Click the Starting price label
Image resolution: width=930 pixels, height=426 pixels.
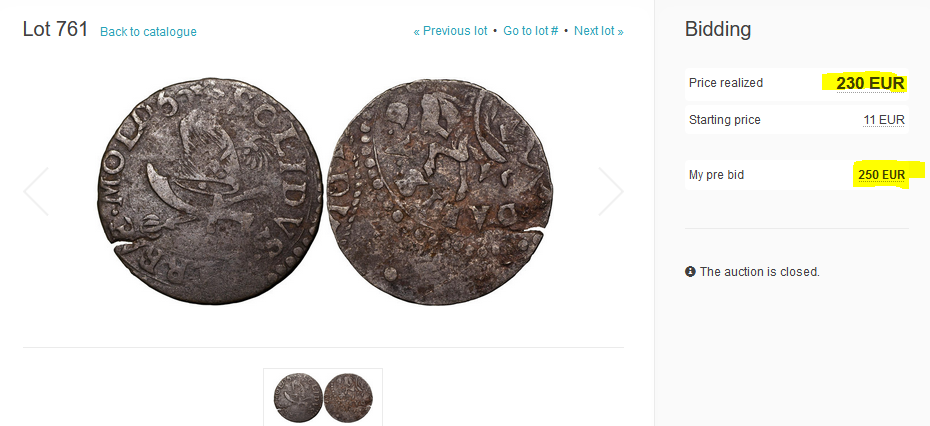pos(725,120)
